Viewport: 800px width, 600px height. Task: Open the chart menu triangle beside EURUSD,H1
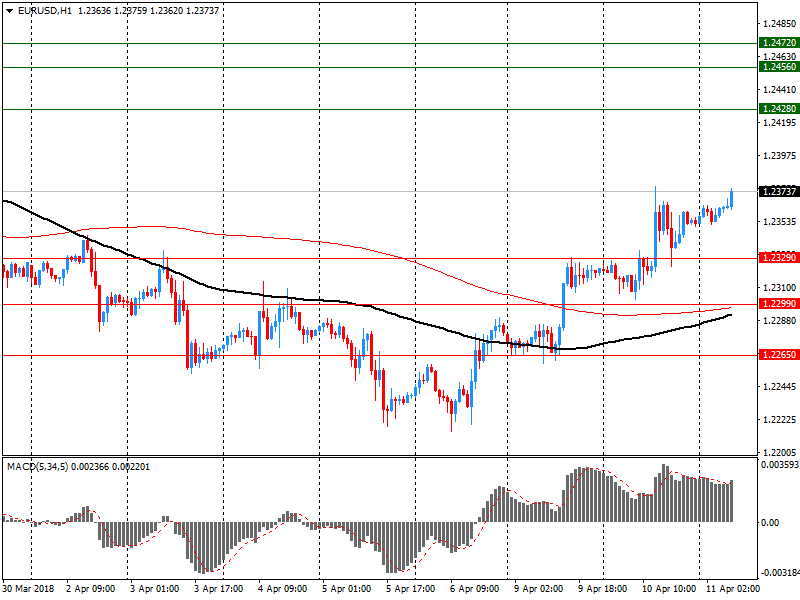[x=10, y=11]
